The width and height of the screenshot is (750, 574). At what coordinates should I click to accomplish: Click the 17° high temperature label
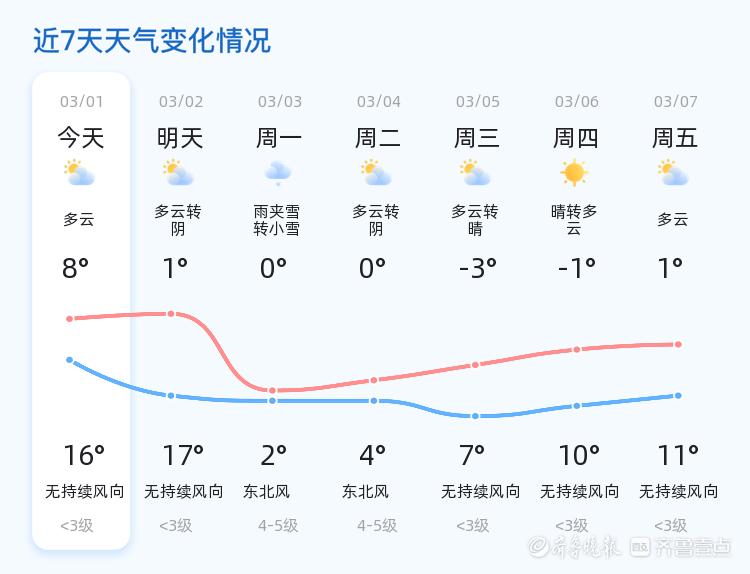tap(183, 455)
